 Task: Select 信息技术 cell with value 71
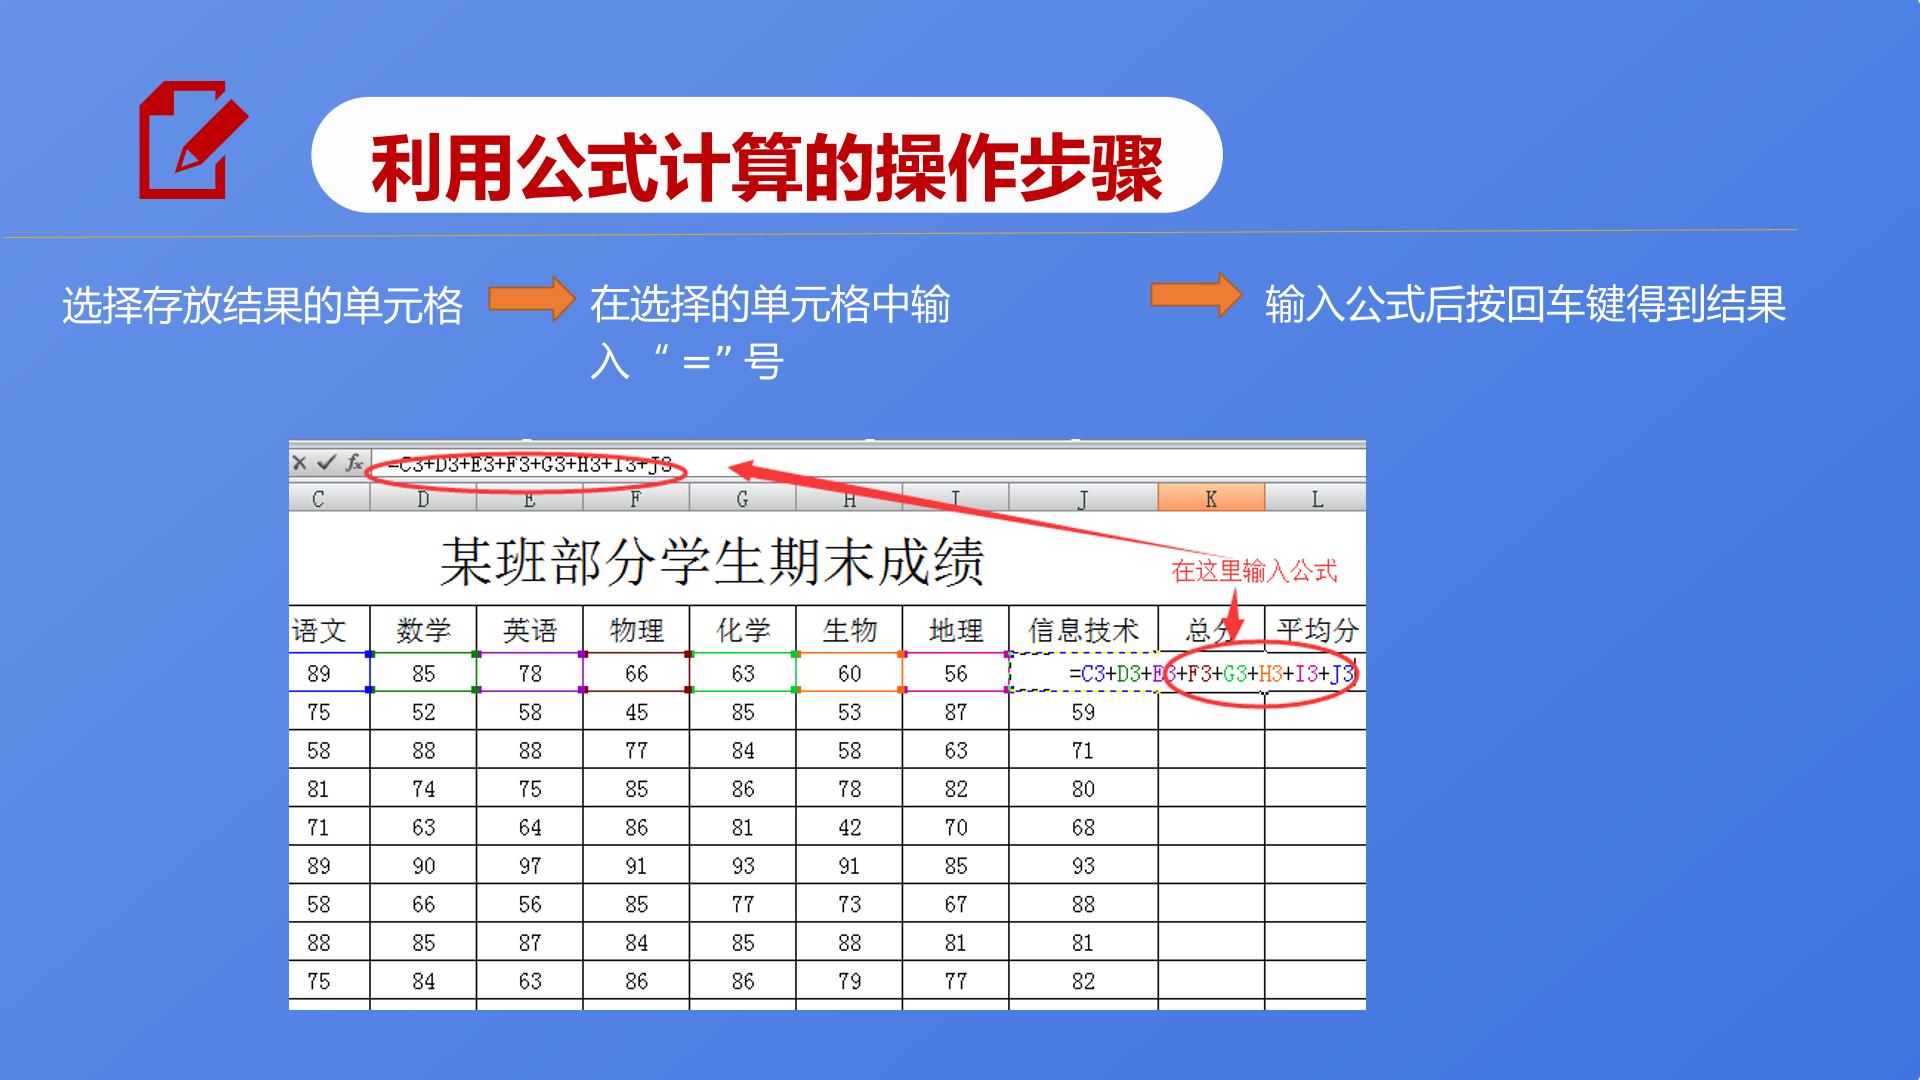coord(1083,750)
